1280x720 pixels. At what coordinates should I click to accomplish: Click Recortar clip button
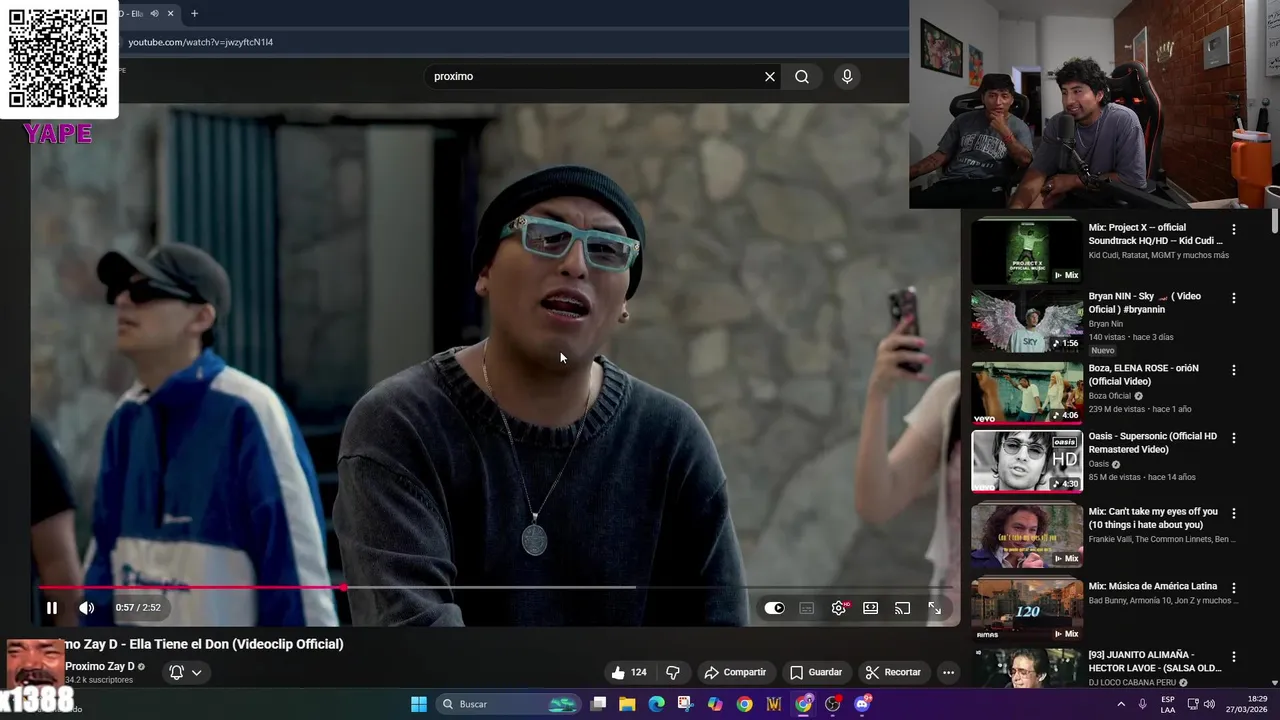click(x=893, y=672)
